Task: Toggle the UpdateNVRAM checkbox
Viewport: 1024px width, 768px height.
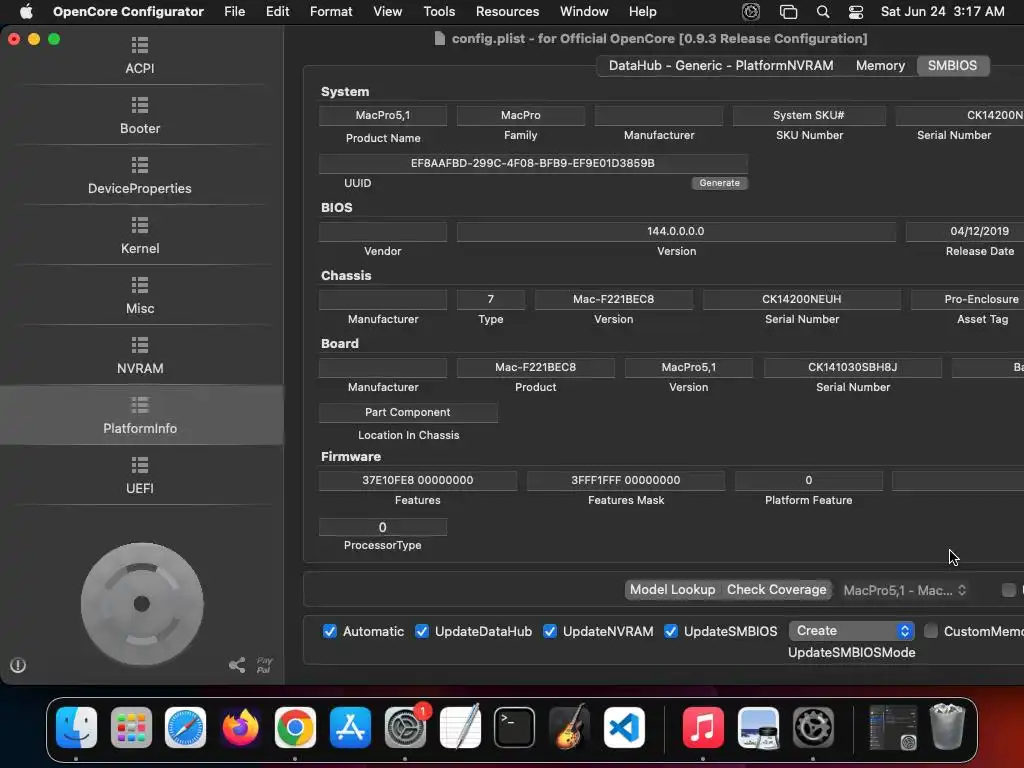Action: [x=550, y=631]
